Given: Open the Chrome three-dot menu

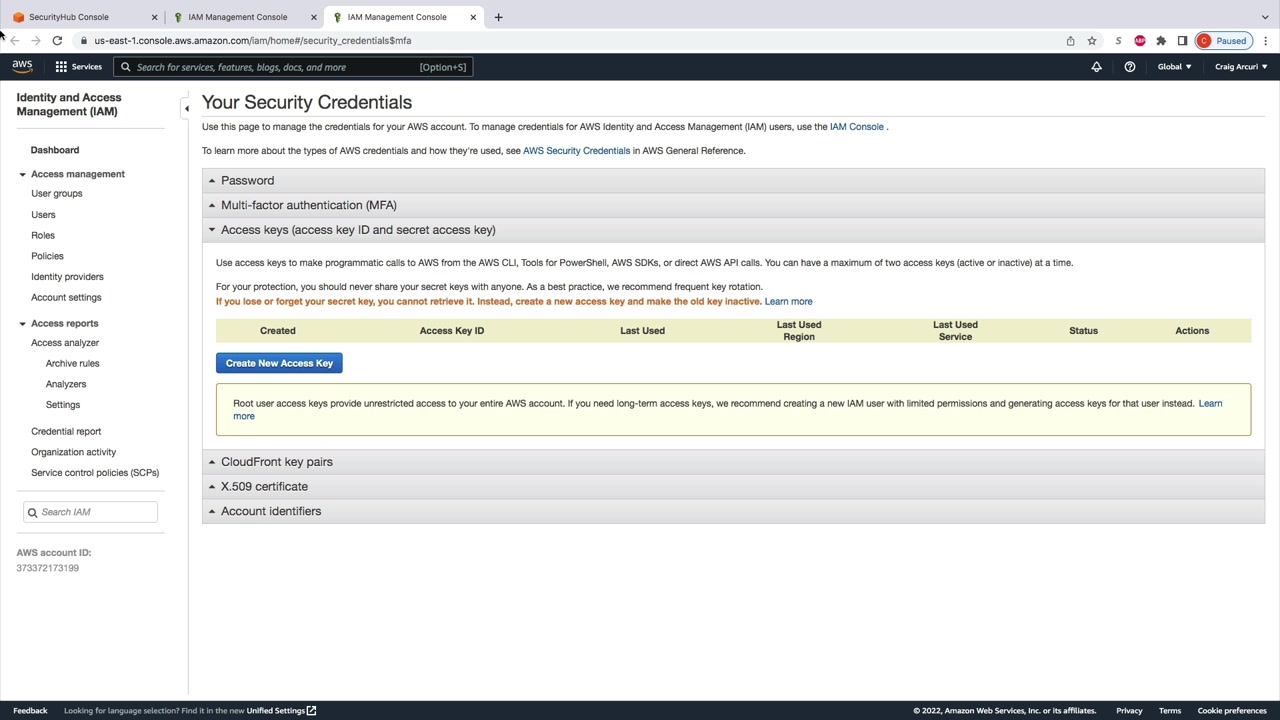Looking at the screenshot, I should point(1265,41).
